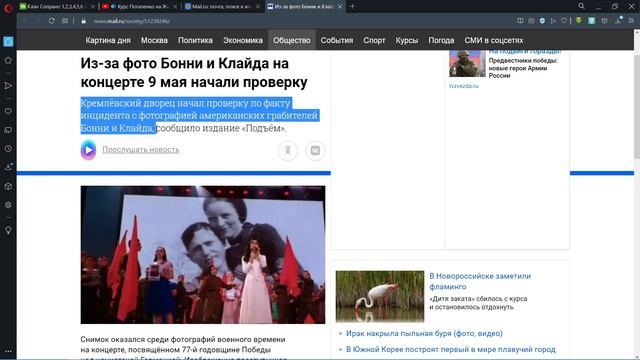Close the Клан Сопрано tab

[x=93, y=7]
